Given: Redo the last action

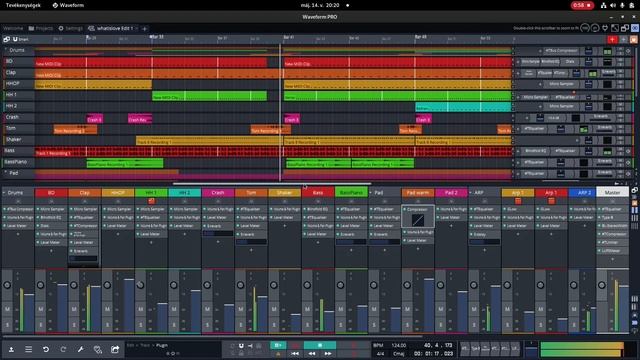Looking at the screenshot, I should (x=63, y=349).
